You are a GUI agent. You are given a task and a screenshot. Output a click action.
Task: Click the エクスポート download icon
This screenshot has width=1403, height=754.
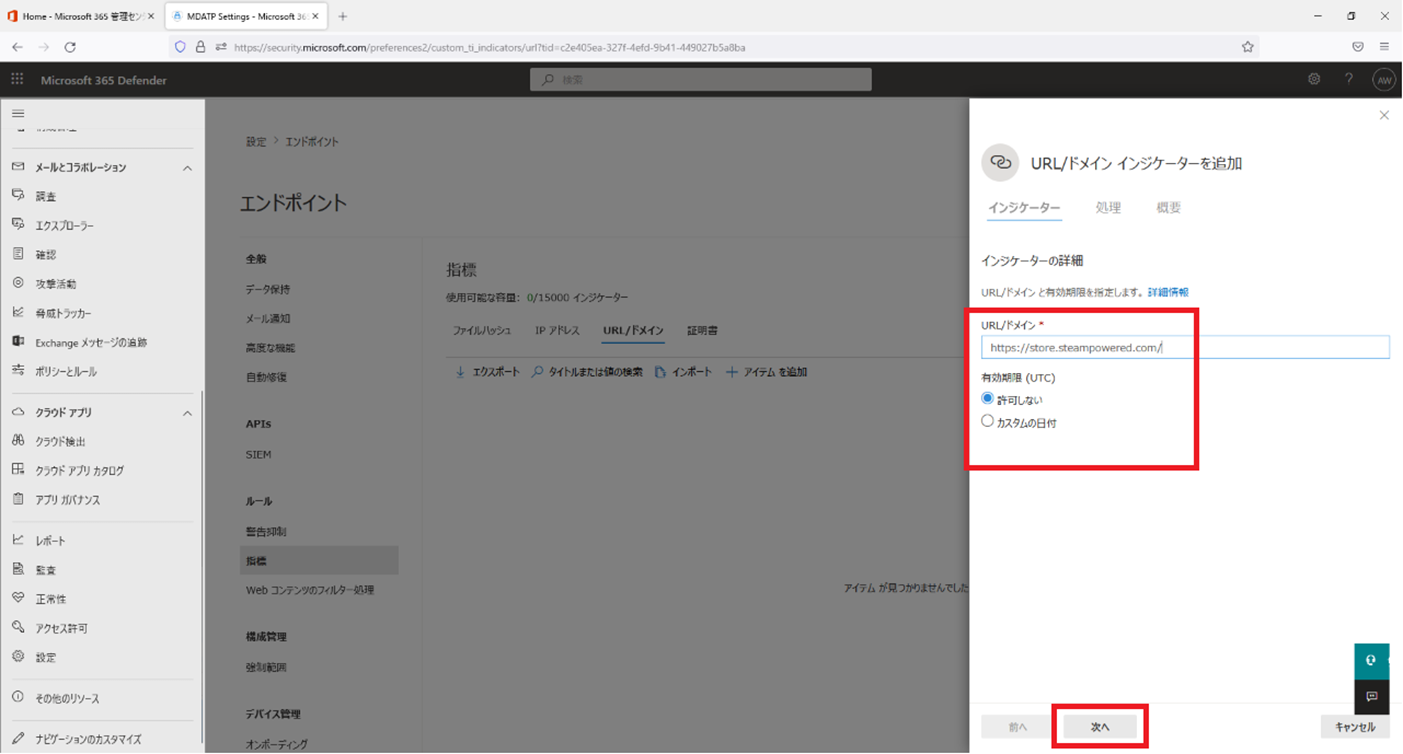[460, 372]
